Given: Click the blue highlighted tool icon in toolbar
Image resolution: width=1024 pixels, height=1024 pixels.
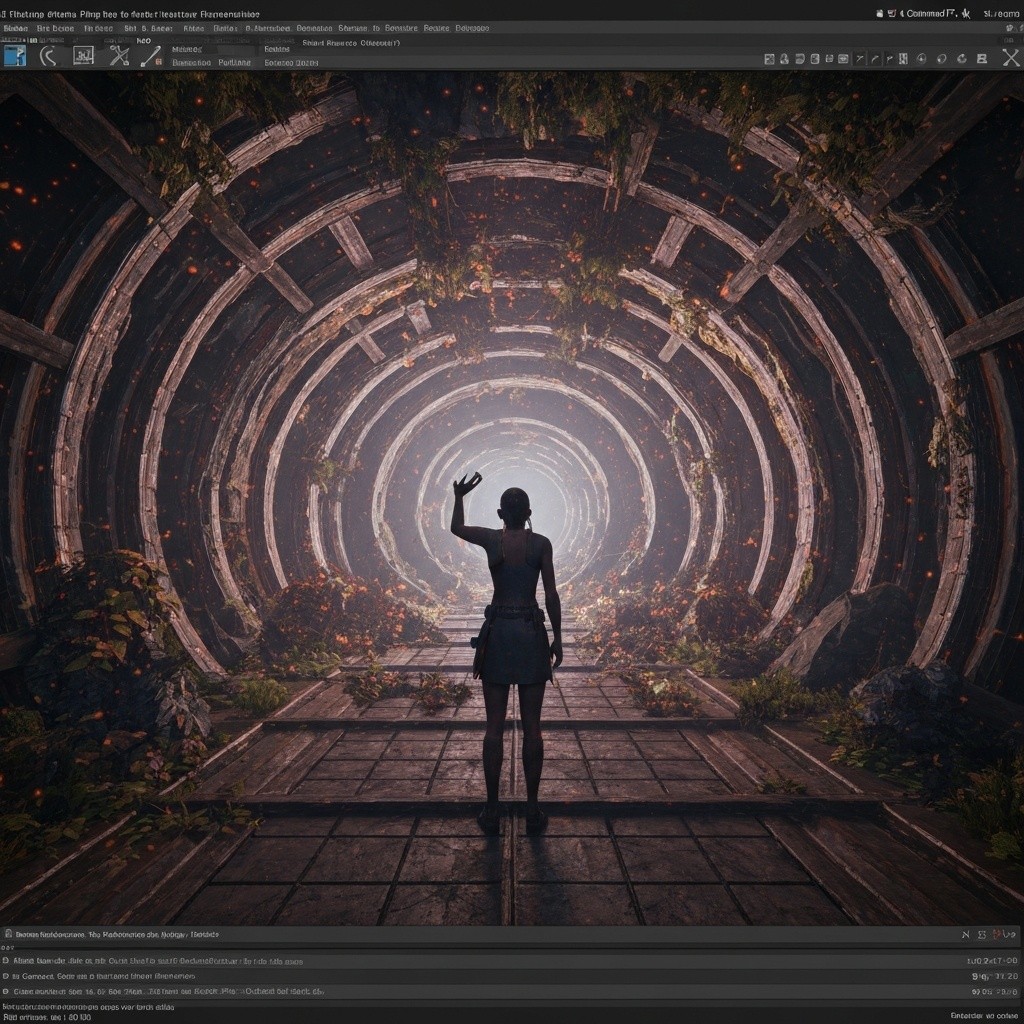Looking at the screenshot, I should click(15, 56).
